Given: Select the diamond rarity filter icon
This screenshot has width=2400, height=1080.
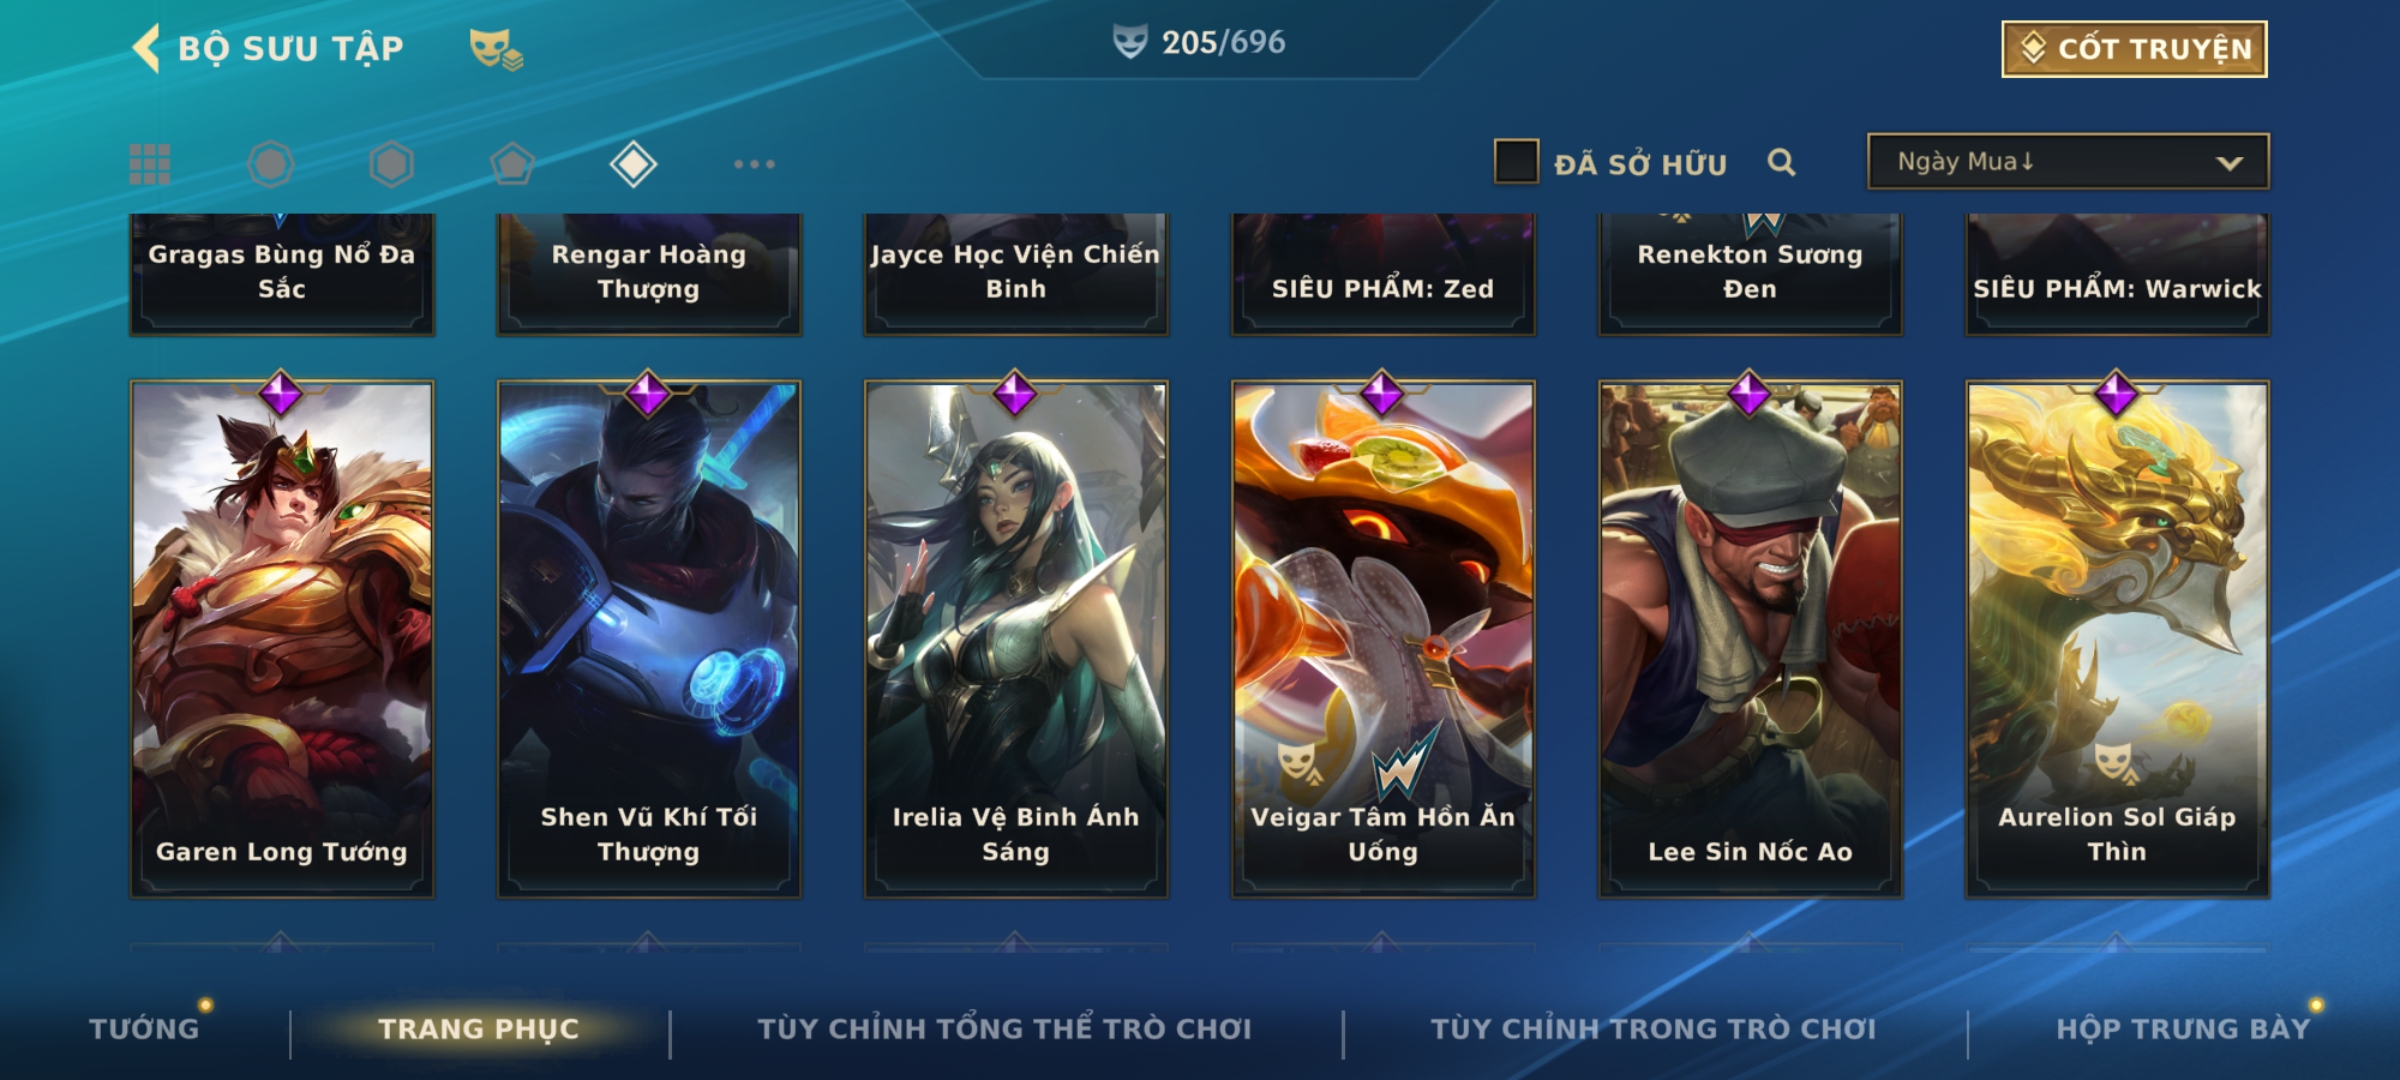Looking at the screenshot, I should [633, 164].
